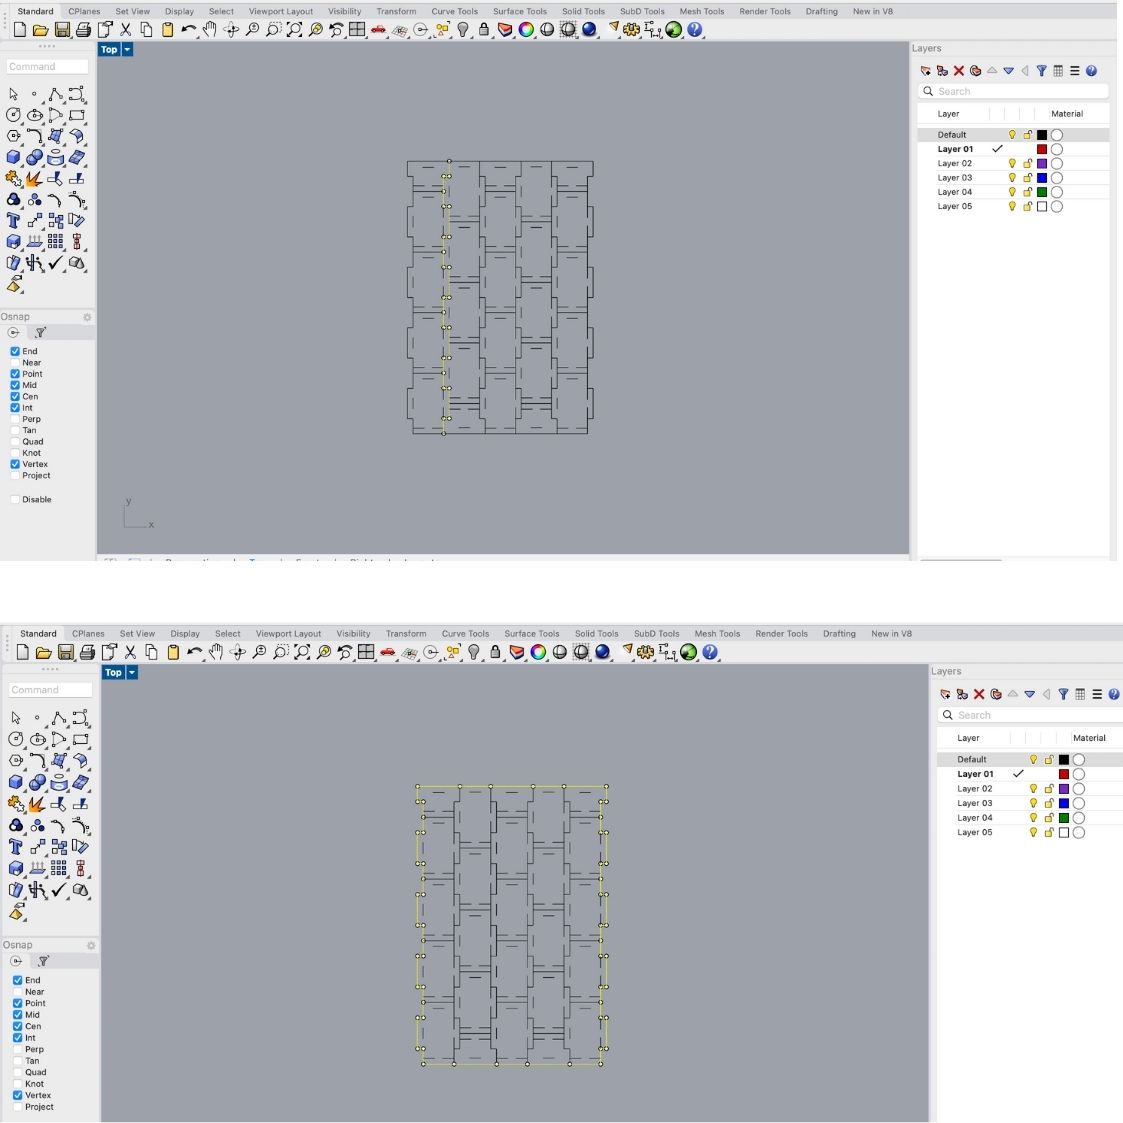Click the Save icon in the upper window toolbar
This screenshot has height=1123, width=1123.
(62, 30)
